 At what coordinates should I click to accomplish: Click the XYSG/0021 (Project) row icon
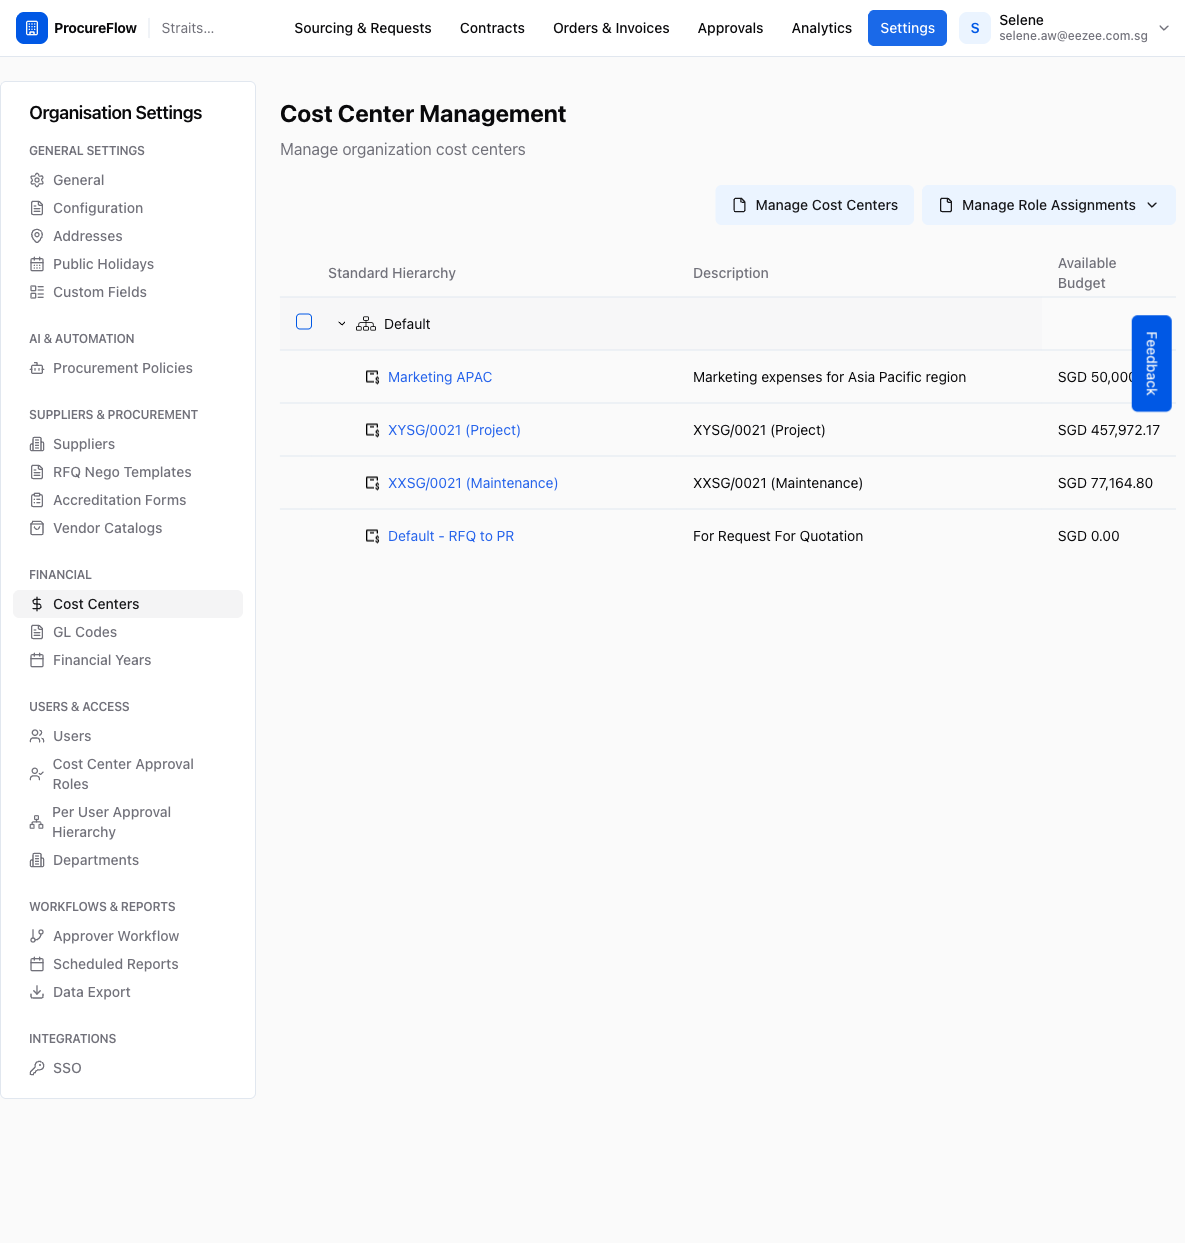coord(372,430)
